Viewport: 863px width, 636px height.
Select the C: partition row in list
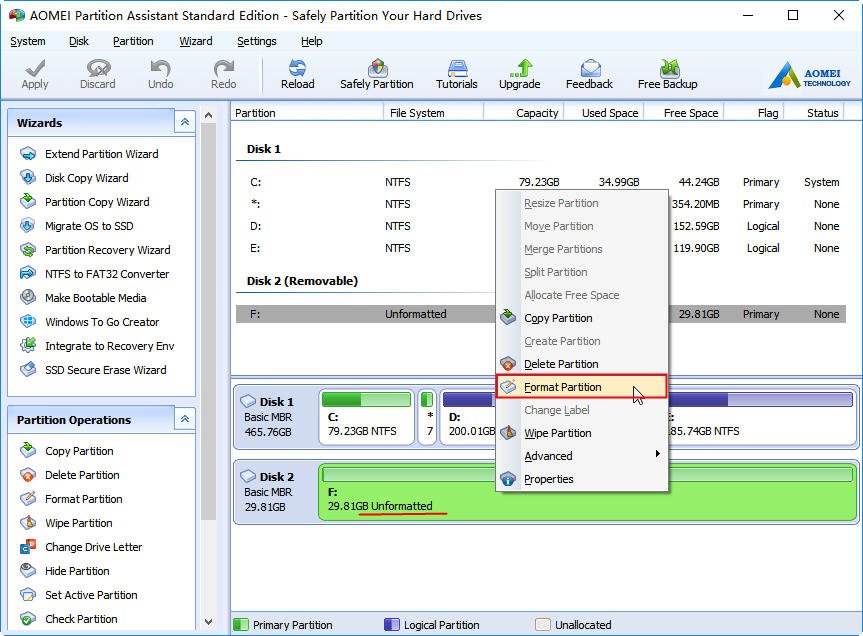click(x=541, y=182)
